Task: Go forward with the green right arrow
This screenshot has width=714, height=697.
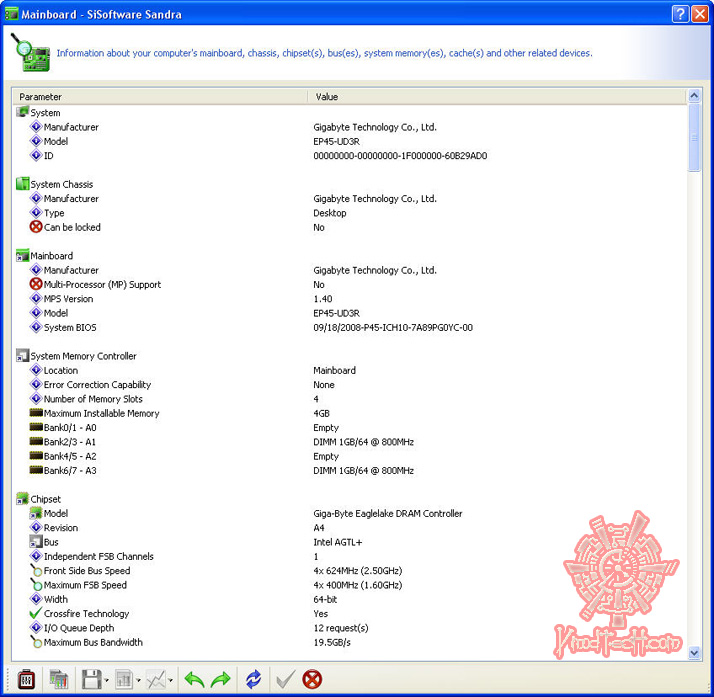Action: (221, 679)
